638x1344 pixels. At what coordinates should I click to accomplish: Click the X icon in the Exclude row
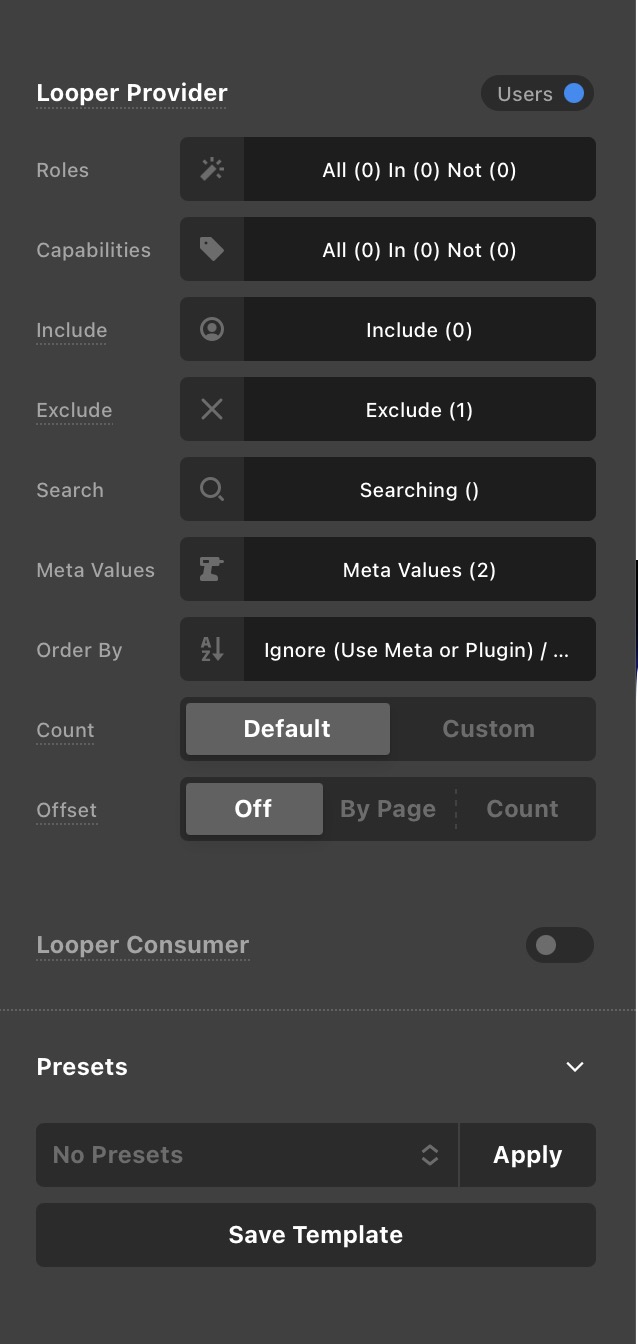tap(212, 409)
